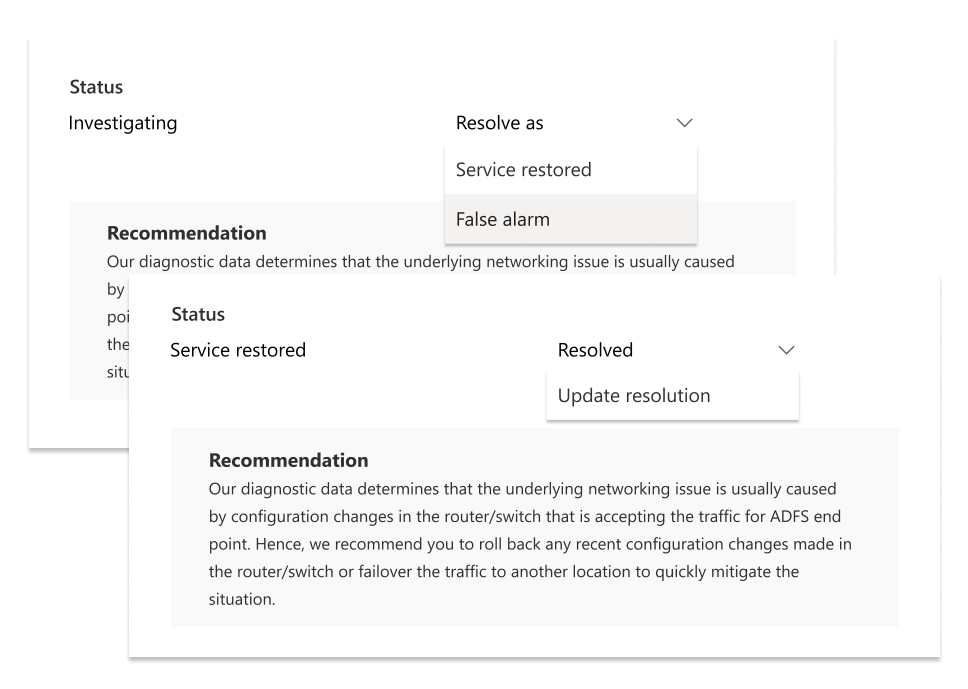This screenshot has width=968, height=689.
Task: Click the chevron arrow beside "Resolved"
Action: coord(786,350)
